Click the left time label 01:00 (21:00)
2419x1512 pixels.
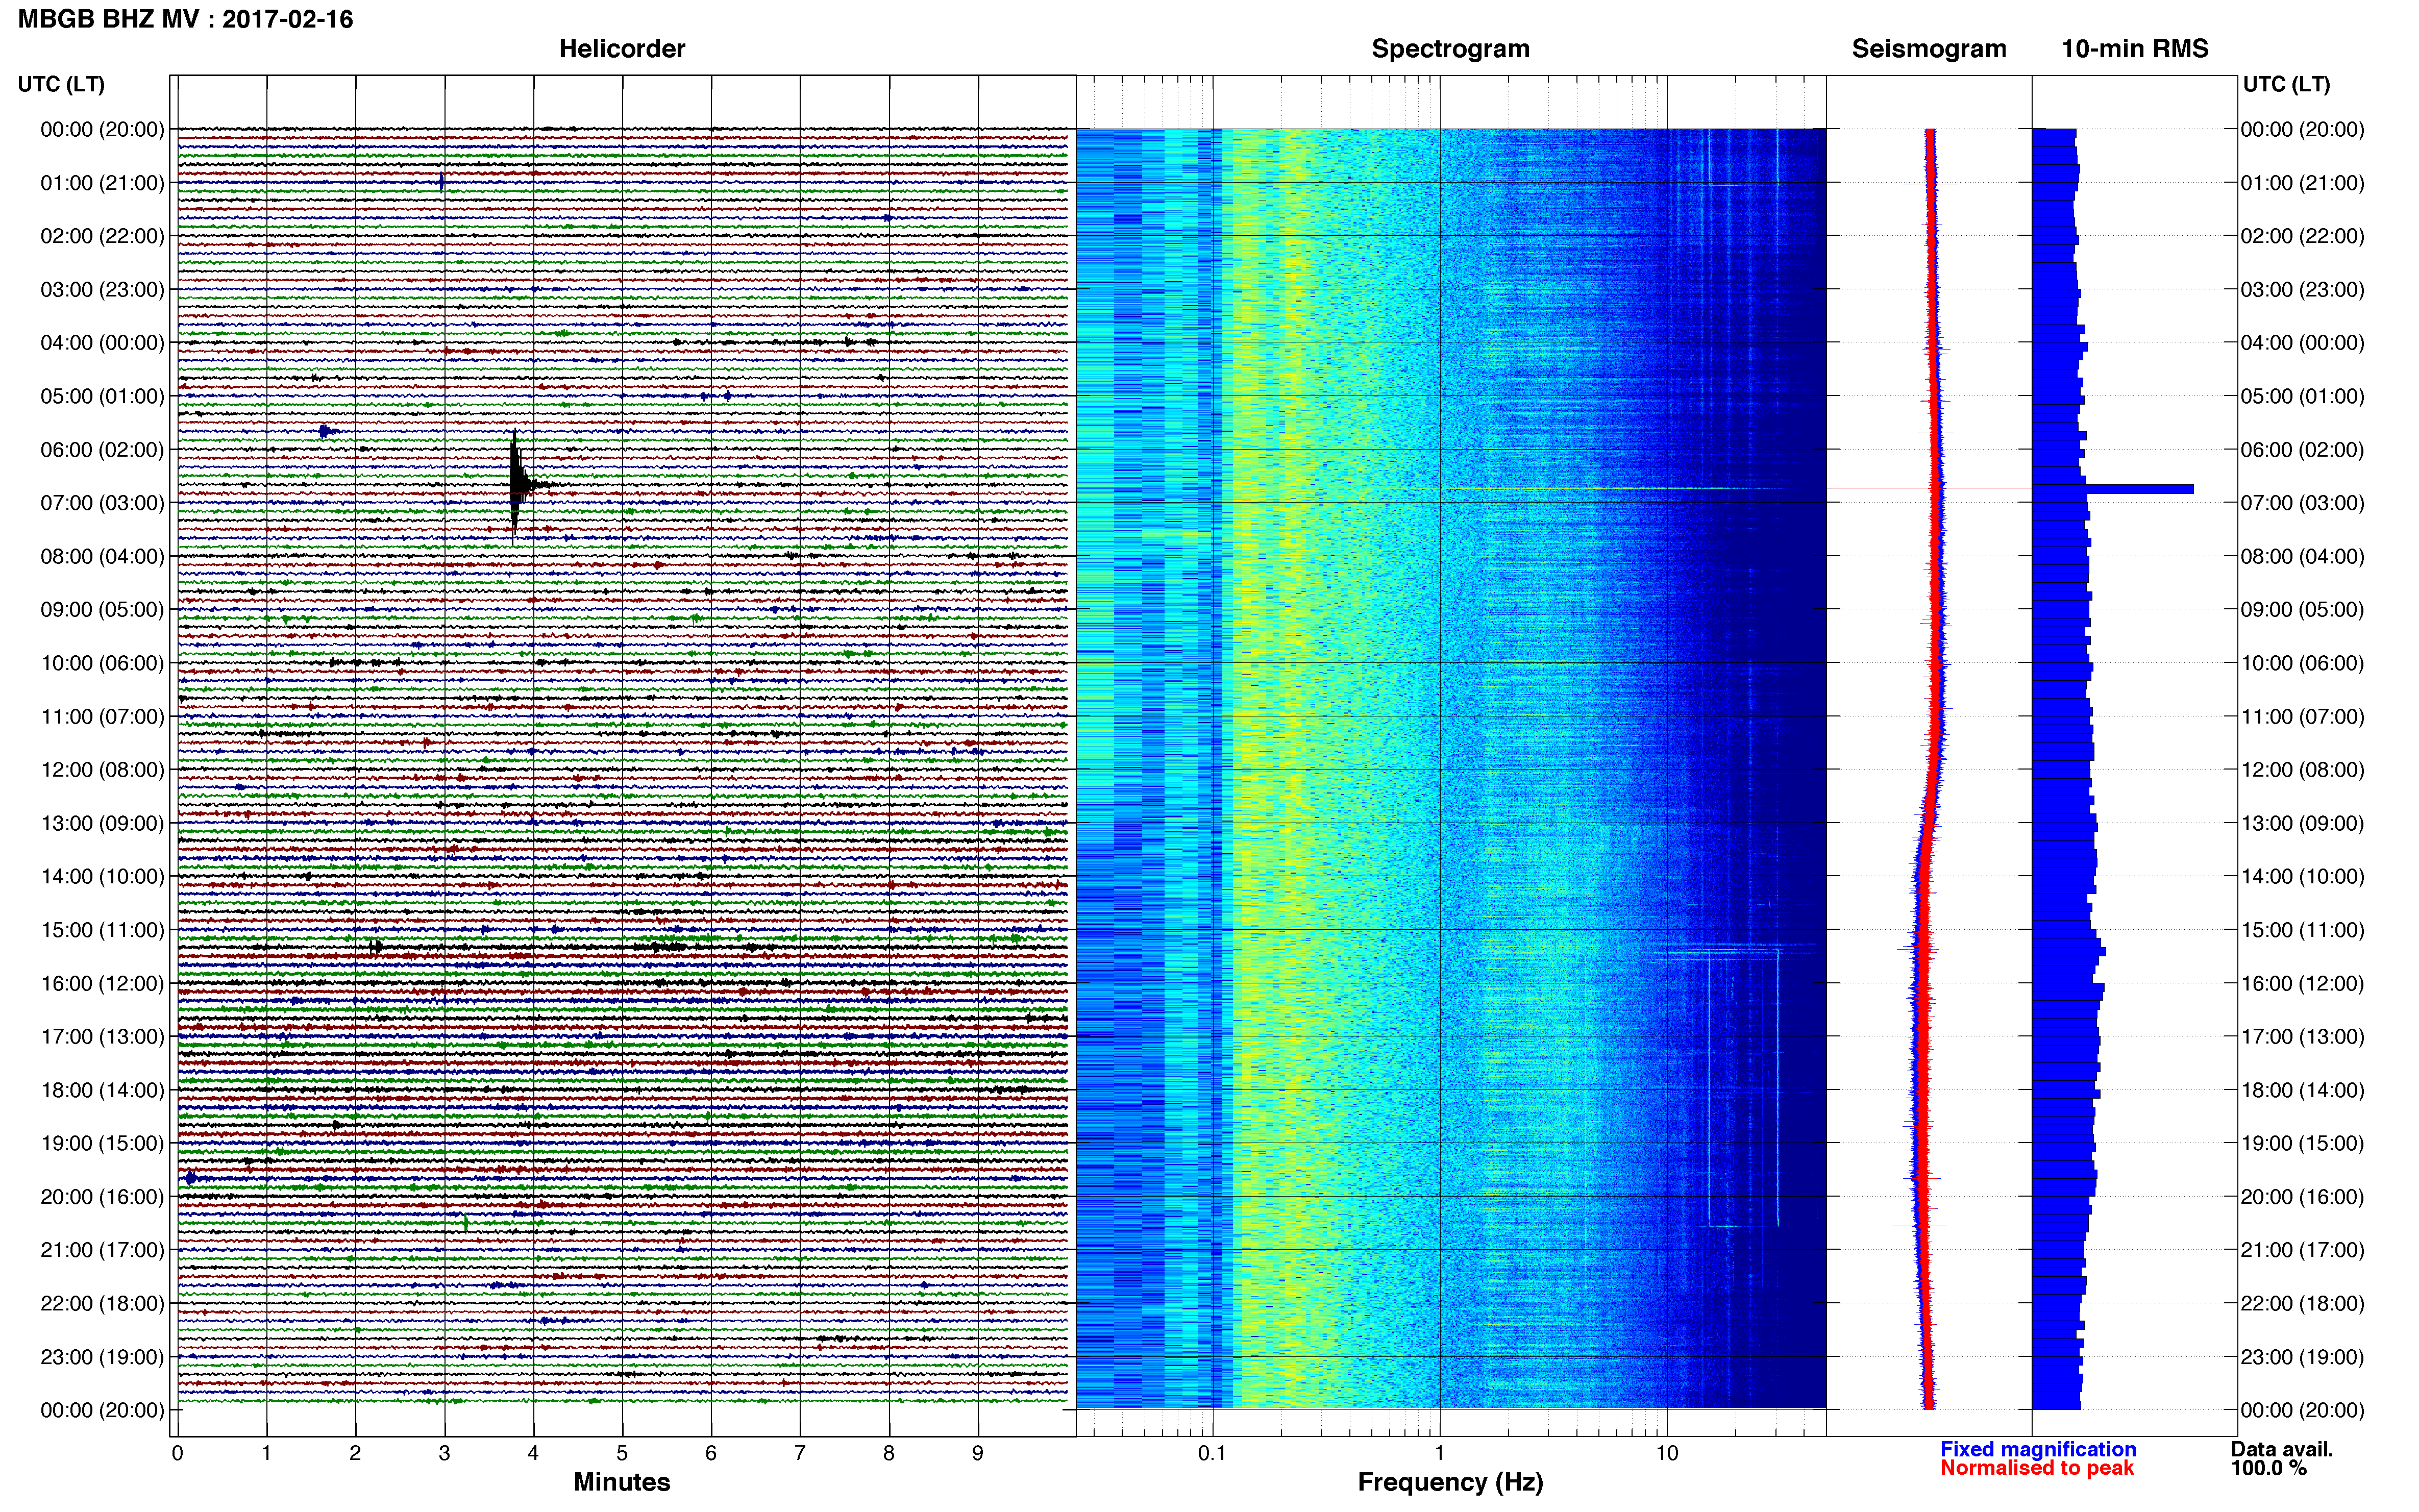pyautogui.click(x=102, y=183)
